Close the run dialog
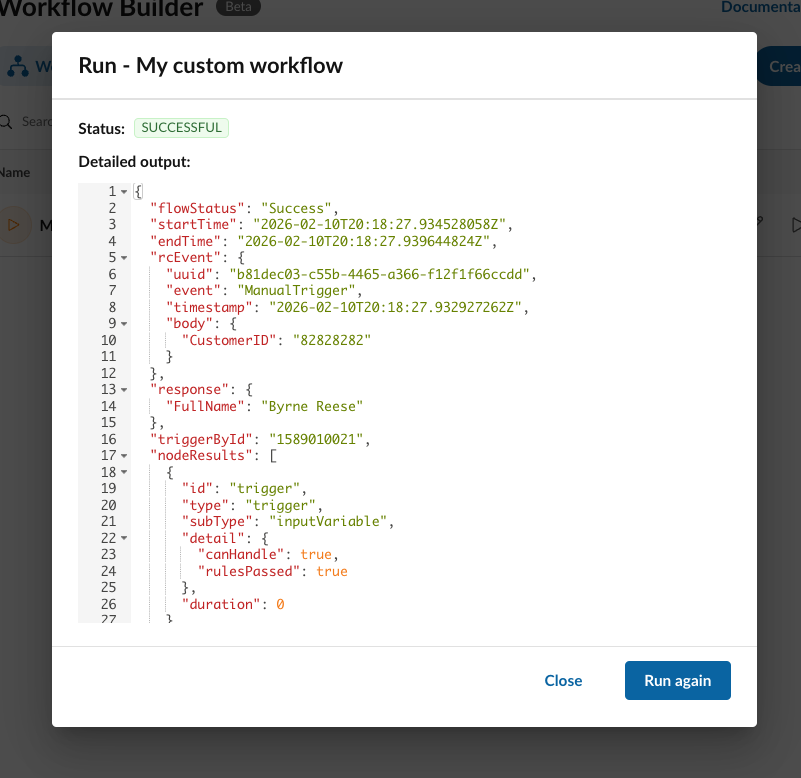This screenshot has width=801, height=778. [563, 680]
